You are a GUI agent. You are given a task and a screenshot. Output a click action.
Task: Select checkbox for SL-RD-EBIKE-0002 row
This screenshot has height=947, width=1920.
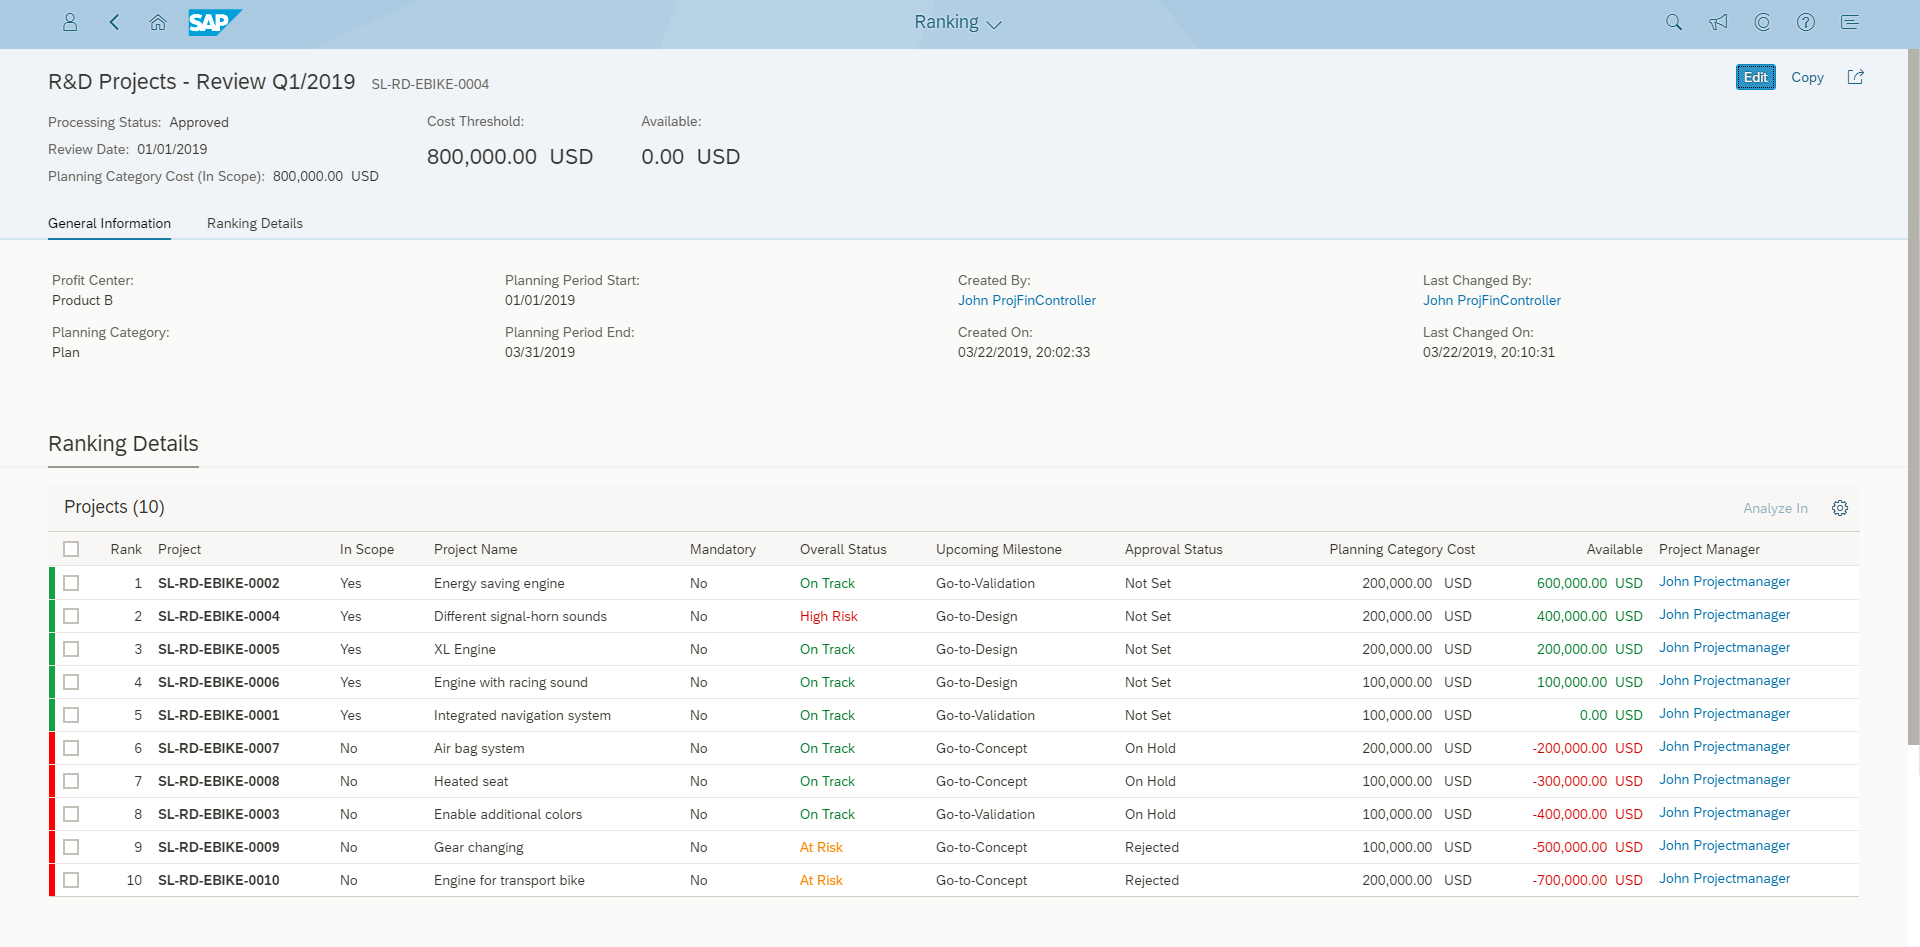[x=71, y=583]
